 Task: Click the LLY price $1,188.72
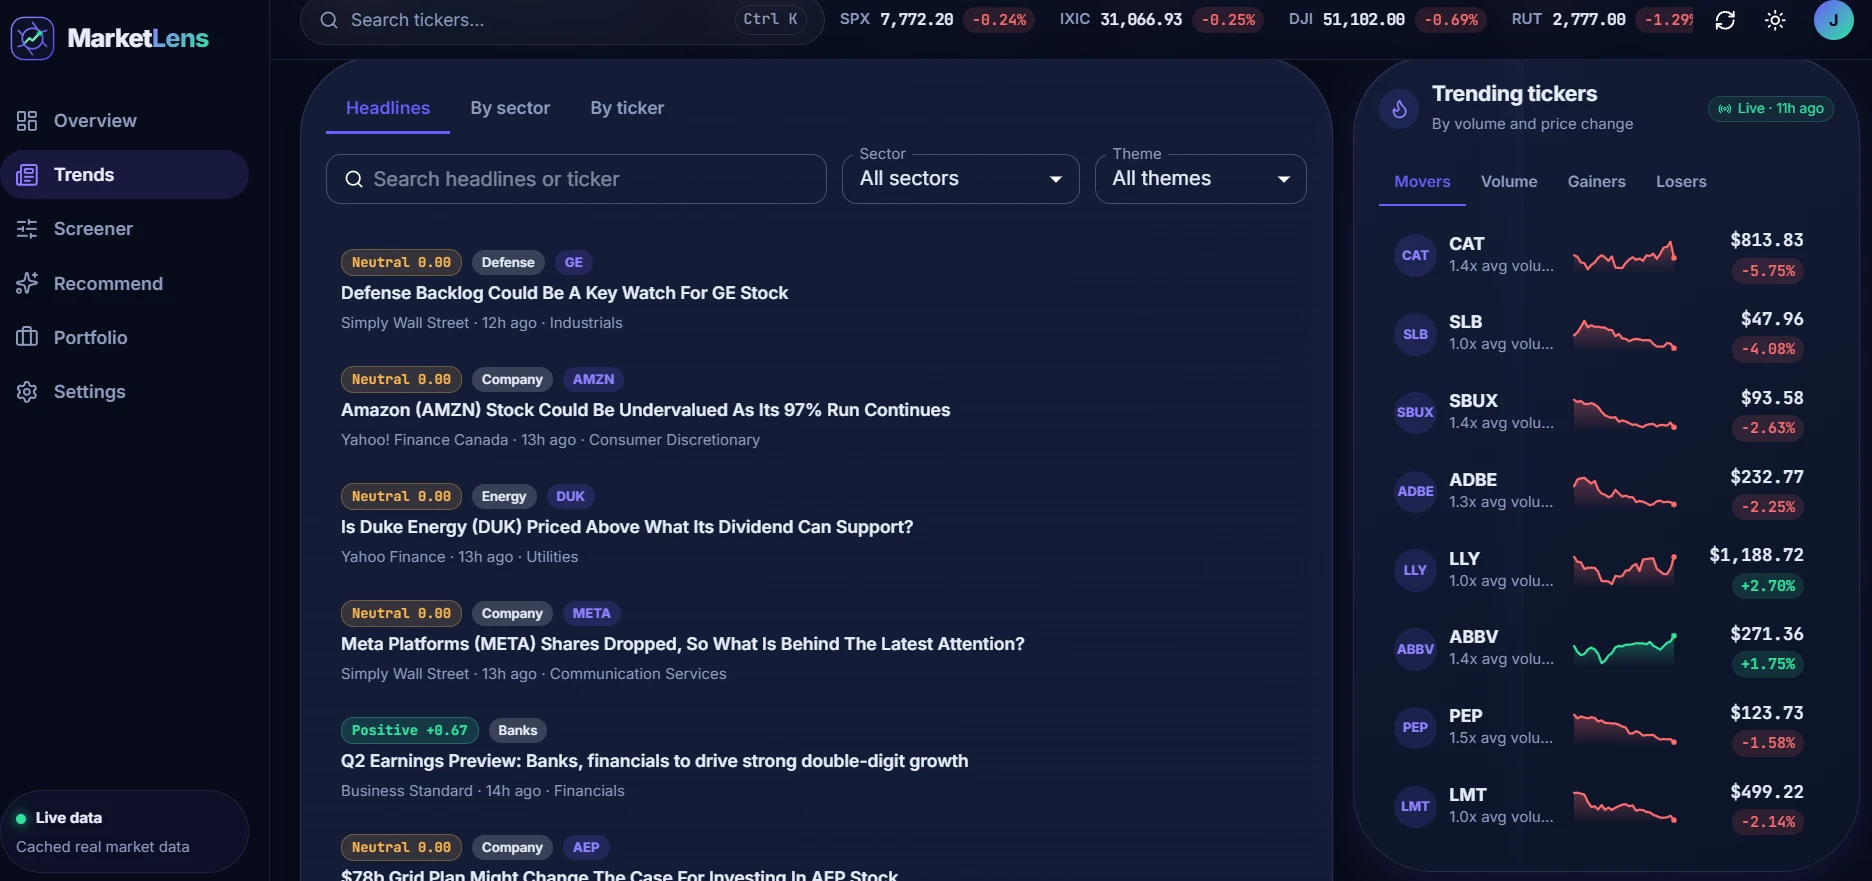(1756, 555)
